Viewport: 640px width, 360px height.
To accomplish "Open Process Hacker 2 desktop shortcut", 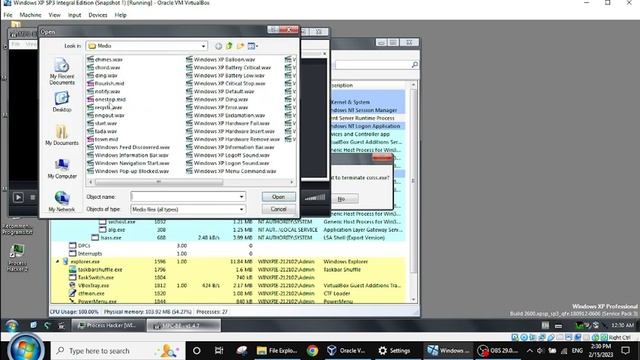I will coord(17,258).
